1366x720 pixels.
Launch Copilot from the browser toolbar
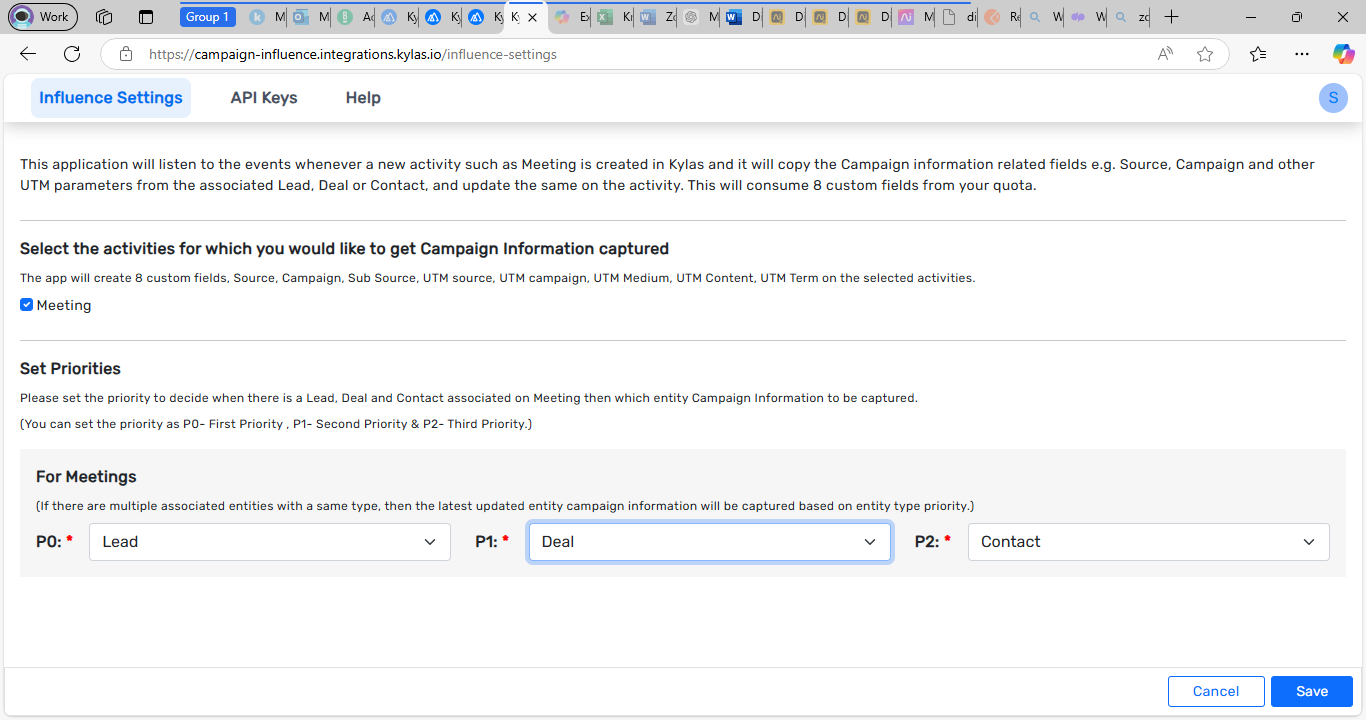pos(1343,54)
